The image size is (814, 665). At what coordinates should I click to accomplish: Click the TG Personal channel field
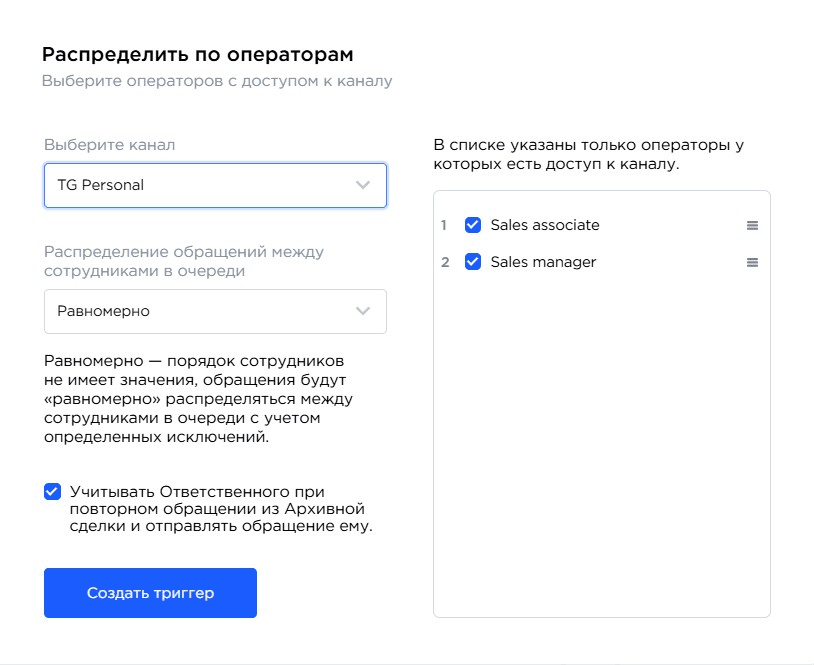[215, 185]
